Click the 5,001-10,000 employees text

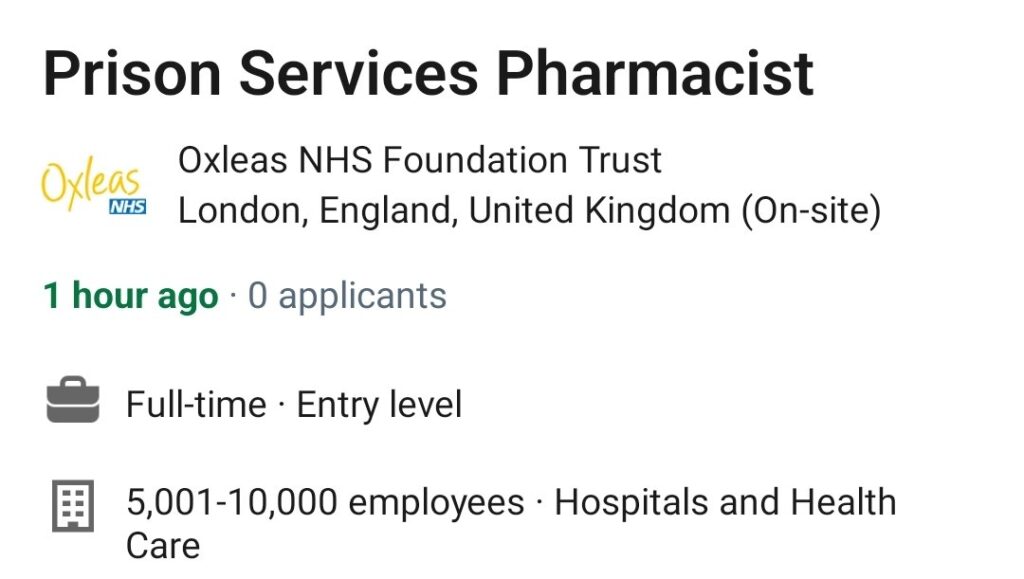[325, 503]
